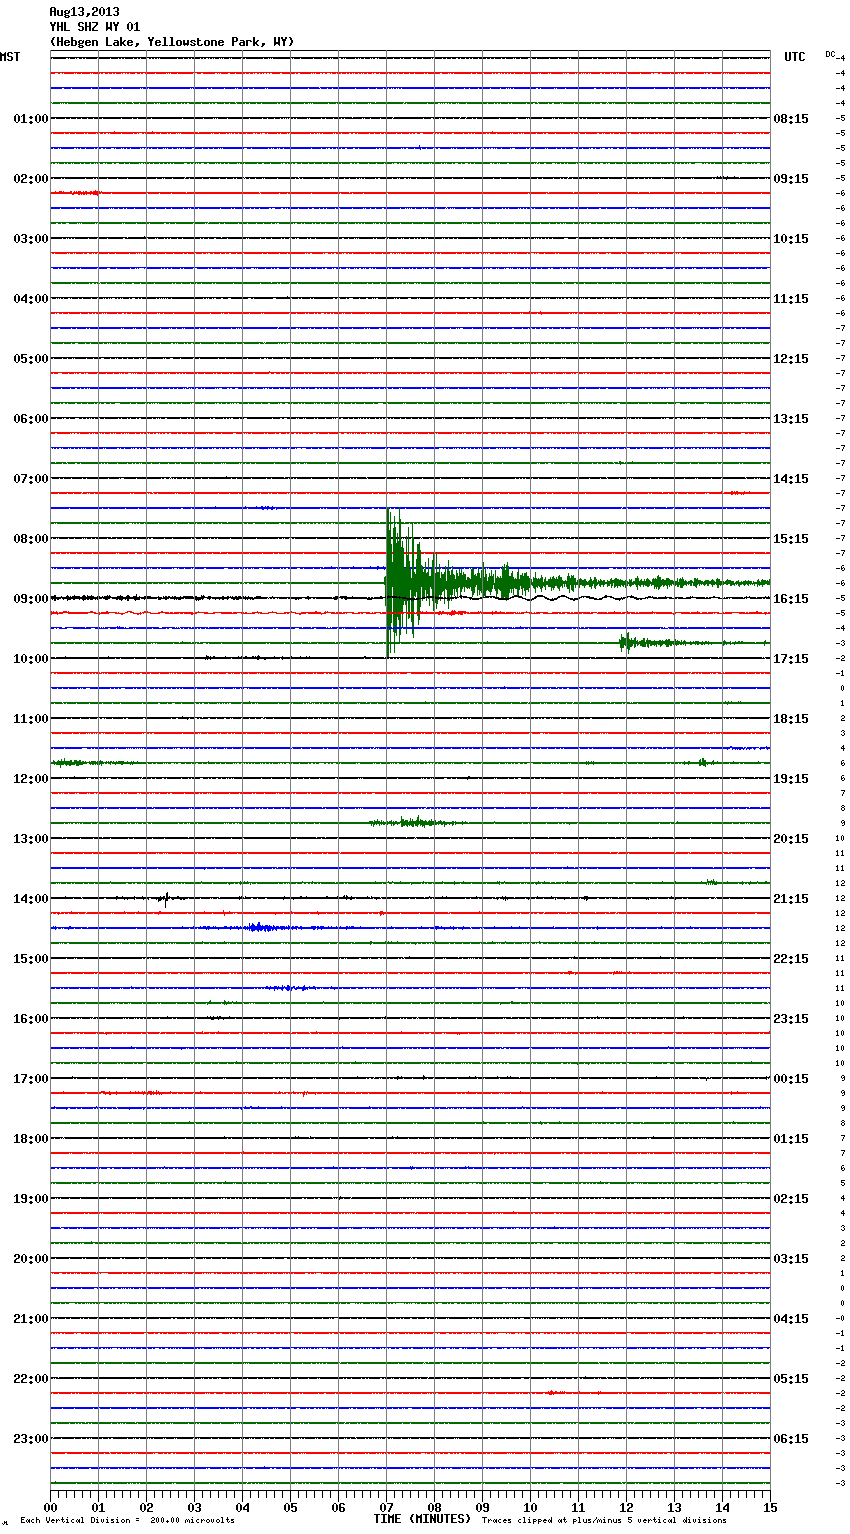The height and width of the screenshot is (1534, 850).
Task: Click minute 00 on the bottom axis
Action: click(50, 1507)
